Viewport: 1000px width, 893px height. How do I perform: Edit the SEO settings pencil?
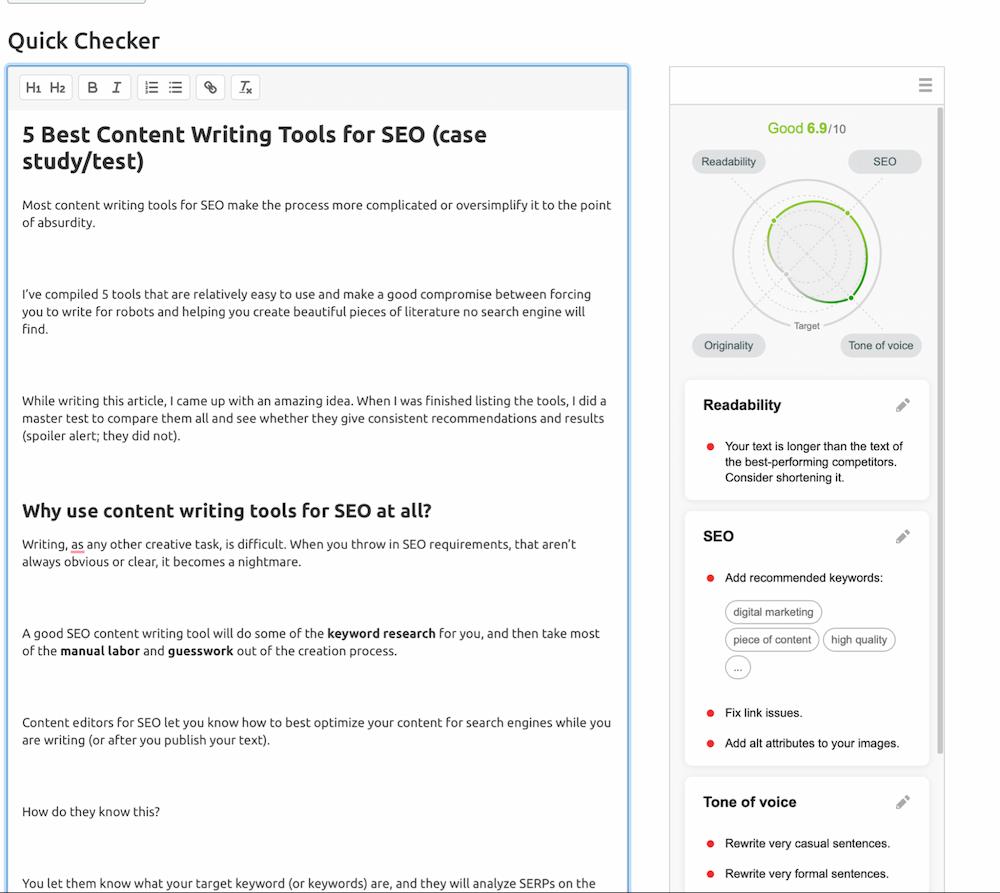click(x=902, y=536)
